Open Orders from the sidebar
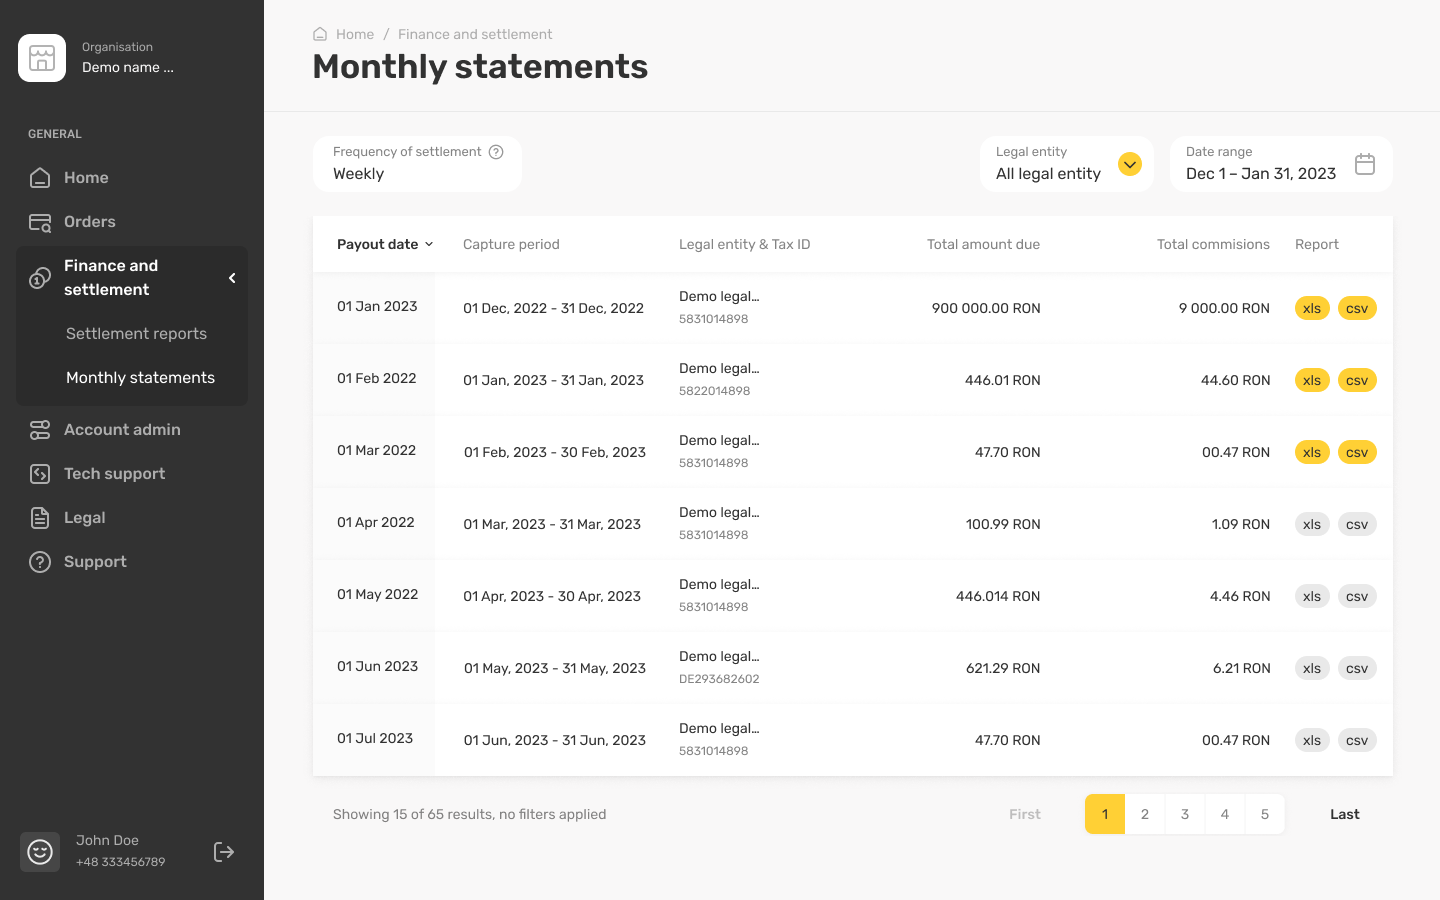The width and height of the screenshot is (1440, 900). click(90, 222)
